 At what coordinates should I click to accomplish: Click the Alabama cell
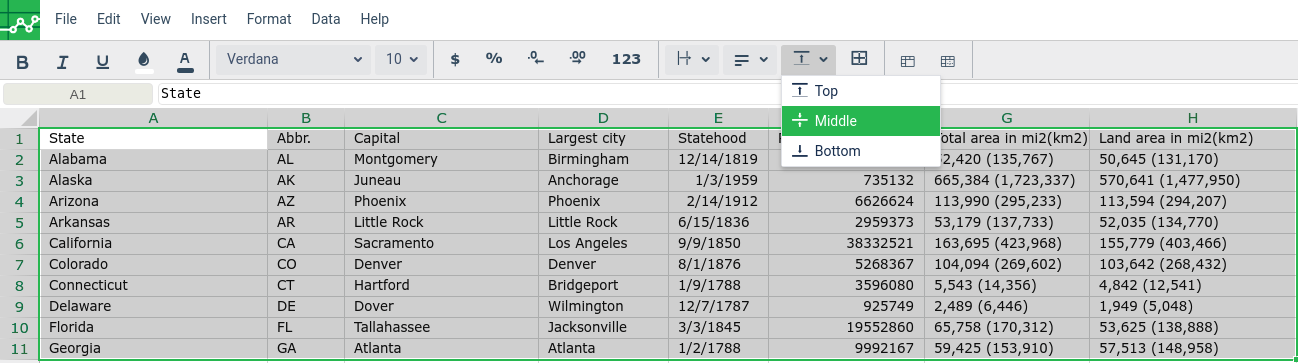153,159
